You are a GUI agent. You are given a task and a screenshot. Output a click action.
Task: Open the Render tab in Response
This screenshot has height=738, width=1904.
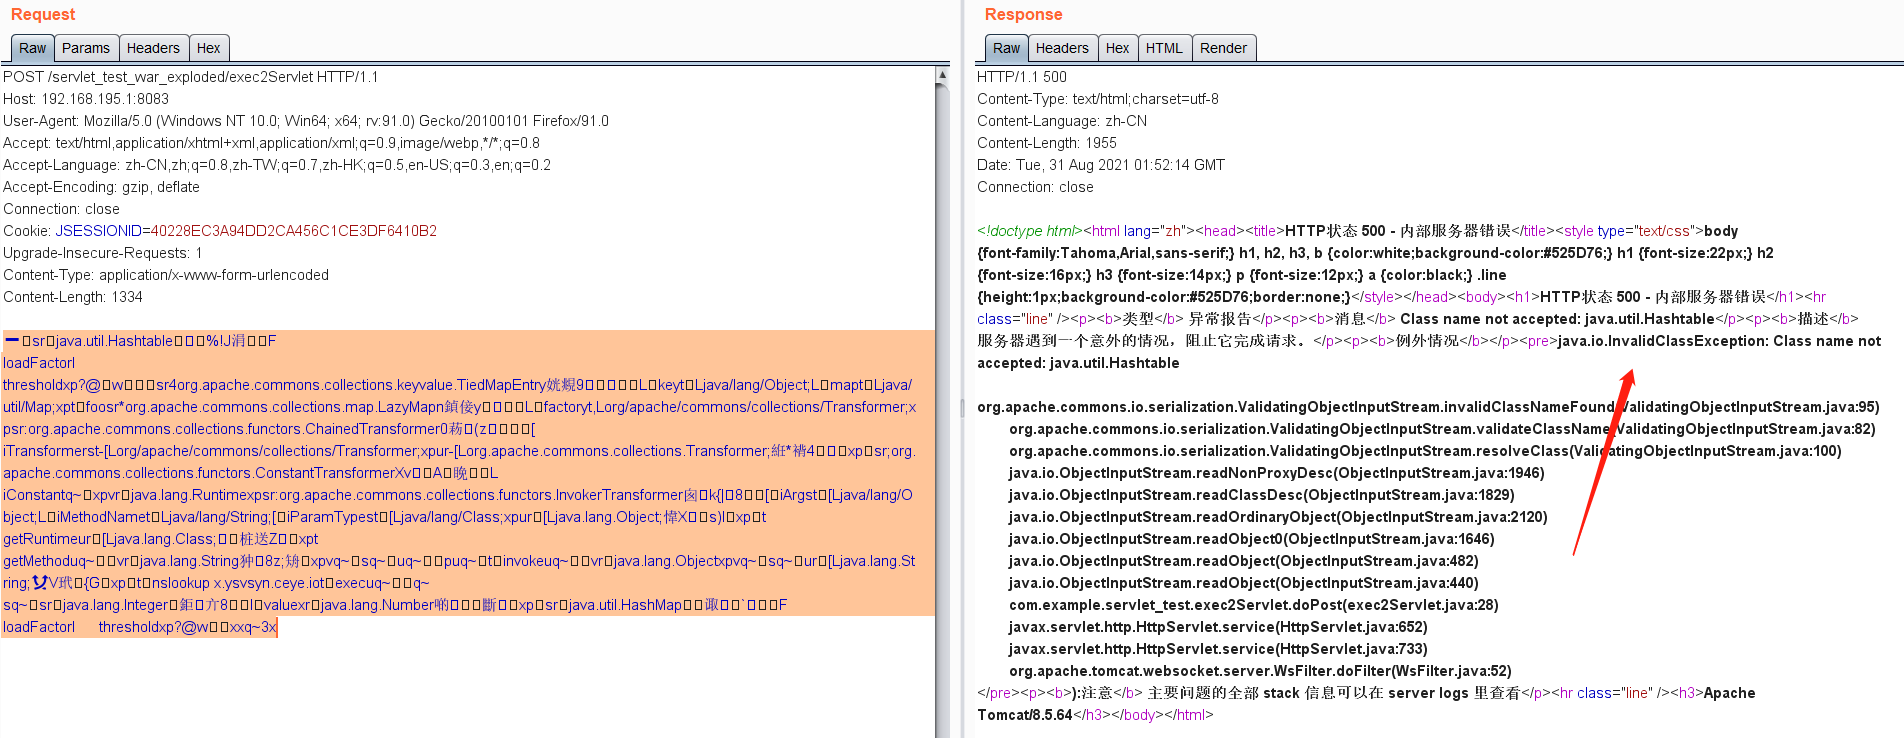[x=1223, y=48]
